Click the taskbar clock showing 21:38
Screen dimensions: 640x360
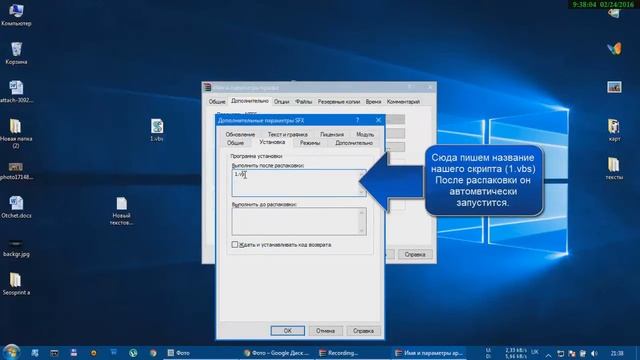coord(617,353)
